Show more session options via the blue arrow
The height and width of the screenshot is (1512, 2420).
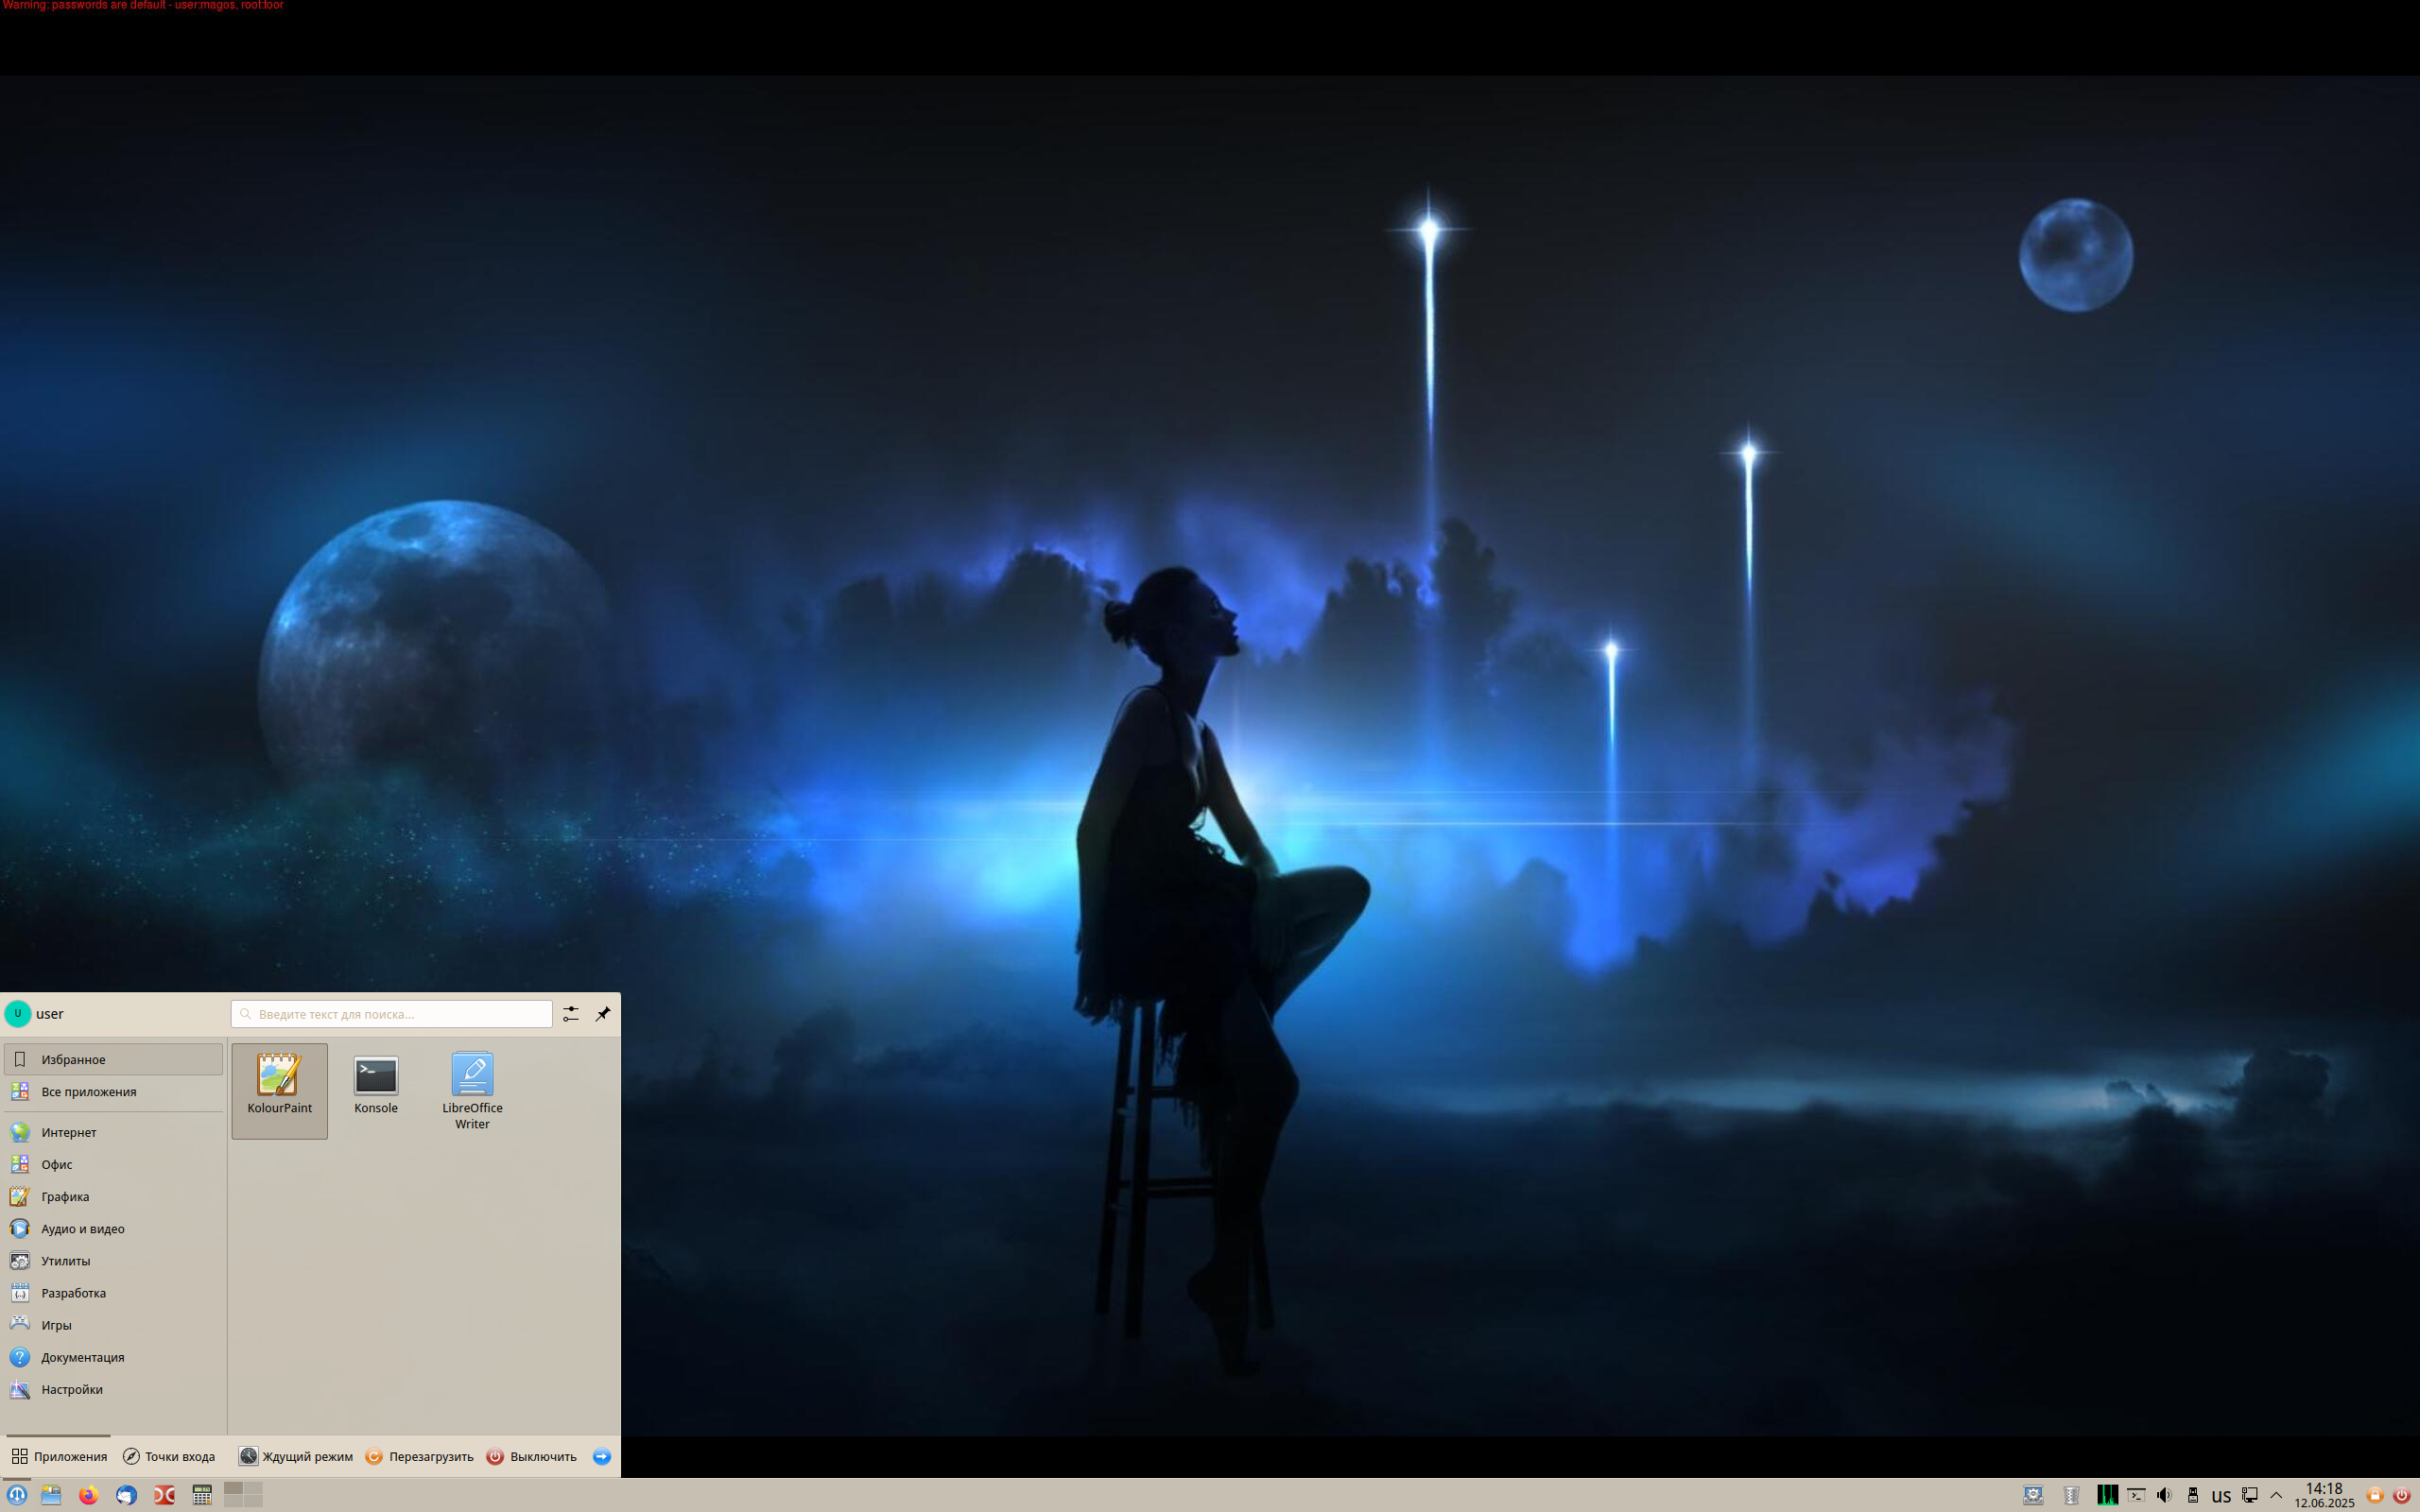[602, 1457]
